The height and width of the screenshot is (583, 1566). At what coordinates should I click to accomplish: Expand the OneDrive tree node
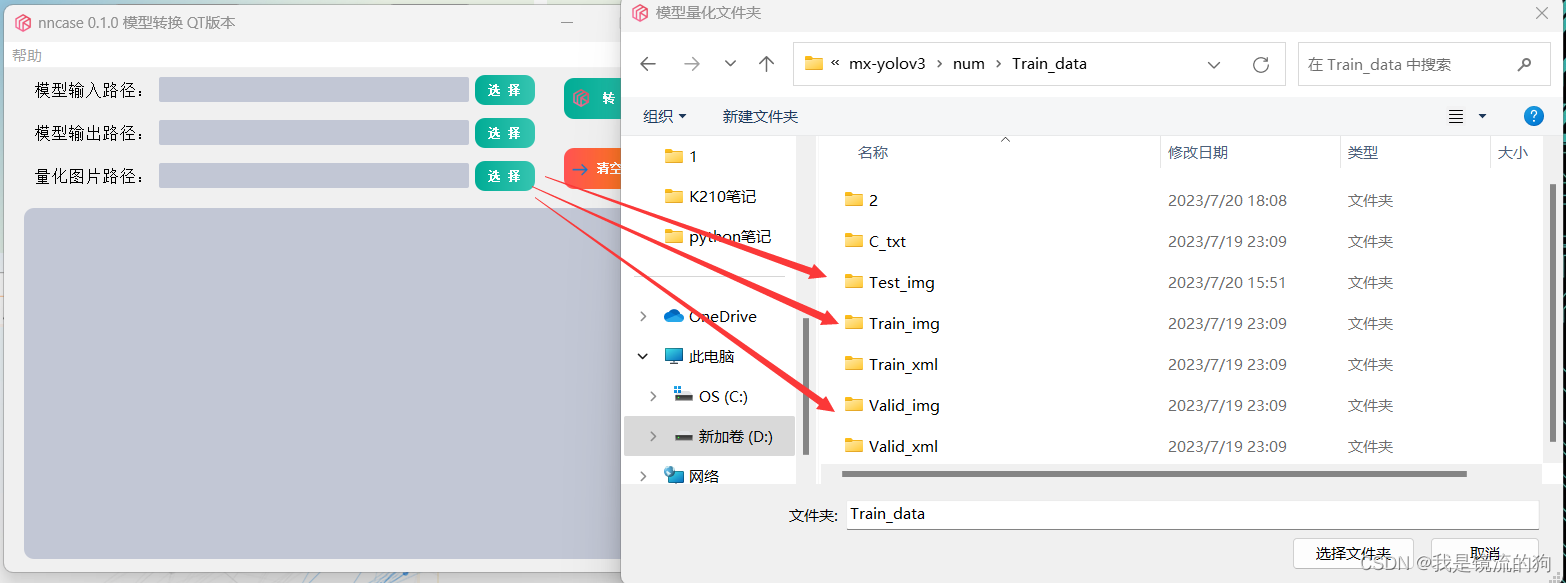click(642, 316)
